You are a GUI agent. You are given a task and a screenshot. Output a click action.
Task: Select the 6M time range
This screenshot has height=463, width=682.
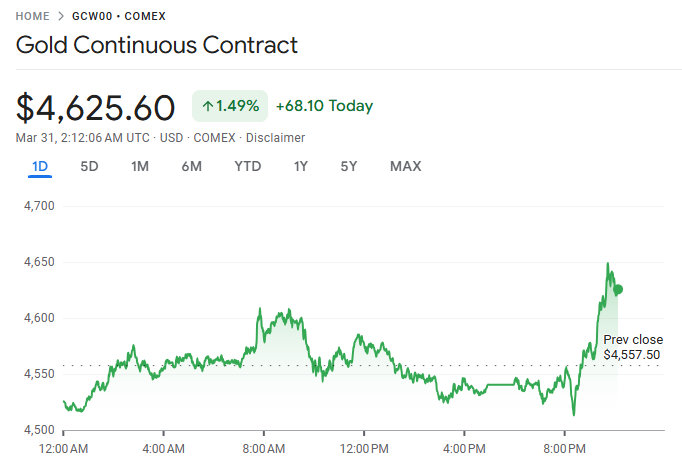click(192, 166)
